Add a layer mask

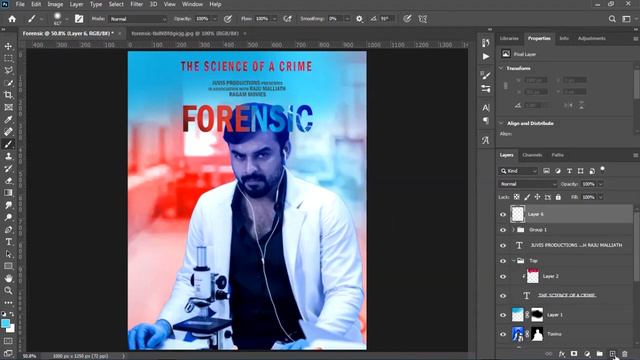tap(574, 354)
